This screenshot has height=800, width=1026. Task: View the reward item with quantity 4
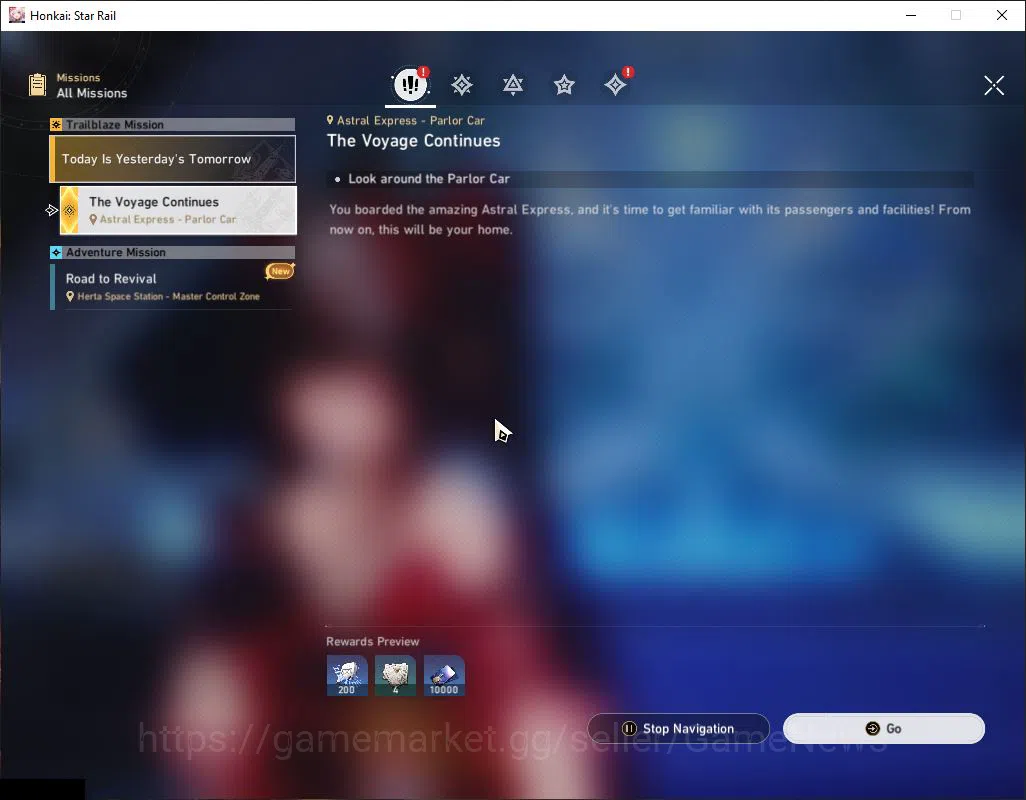click(x=395, y=676)
